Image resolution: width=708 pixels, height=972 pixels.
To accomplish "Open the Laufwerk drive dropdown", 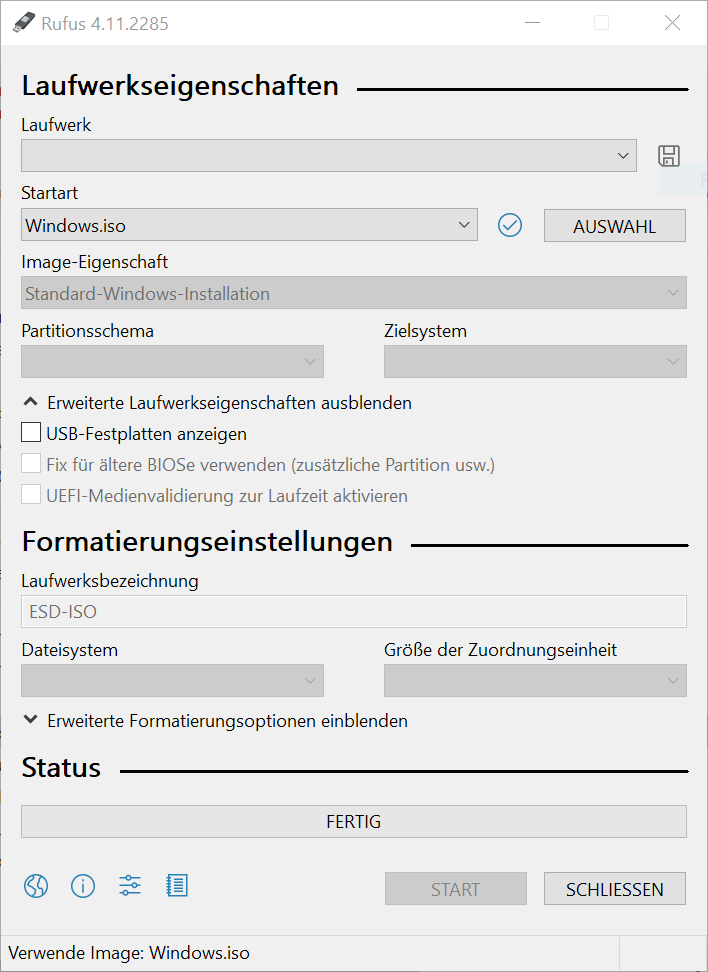I will point(329,156).
